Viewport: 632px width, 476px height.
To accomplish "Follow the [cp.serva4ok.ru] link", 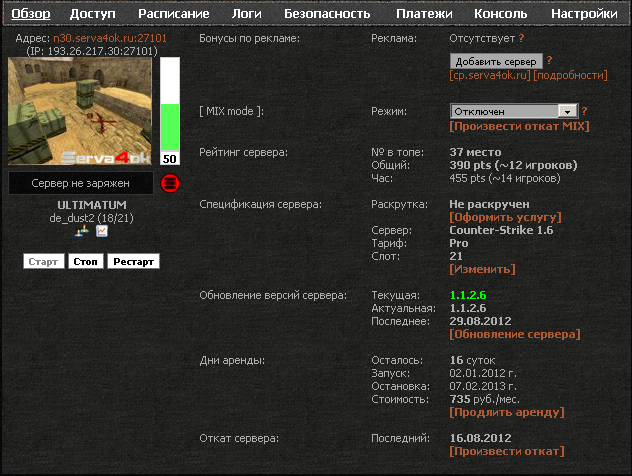I will [490, 75].
